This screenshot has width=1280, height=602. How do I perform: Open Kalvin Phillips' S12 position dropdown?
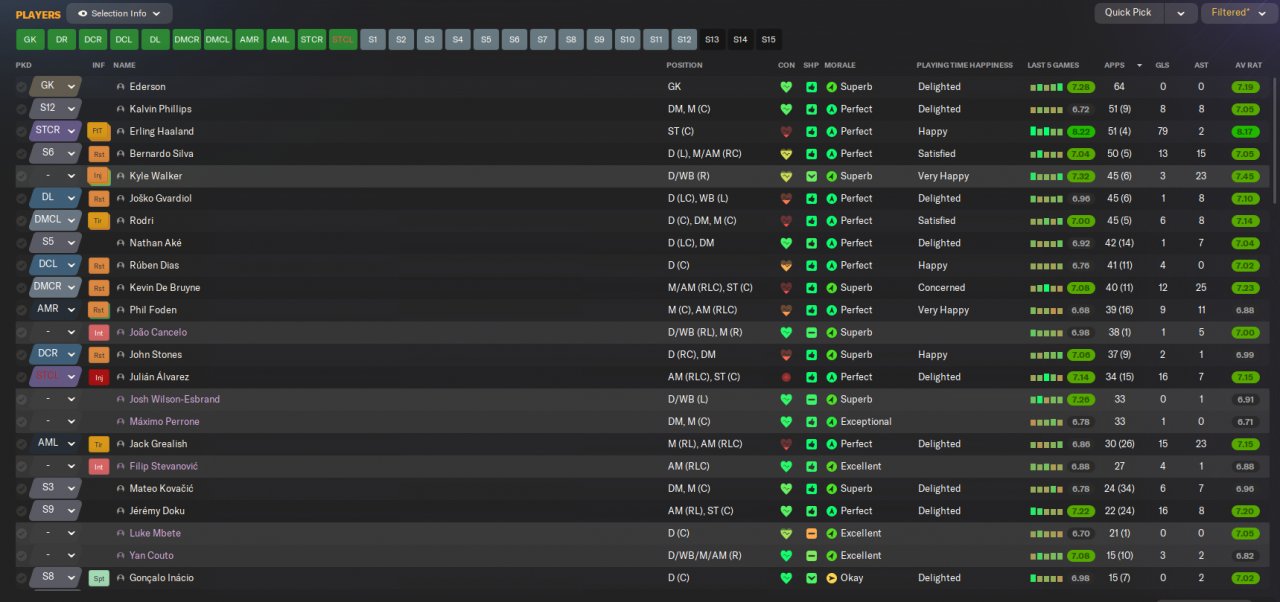[71, 109]
